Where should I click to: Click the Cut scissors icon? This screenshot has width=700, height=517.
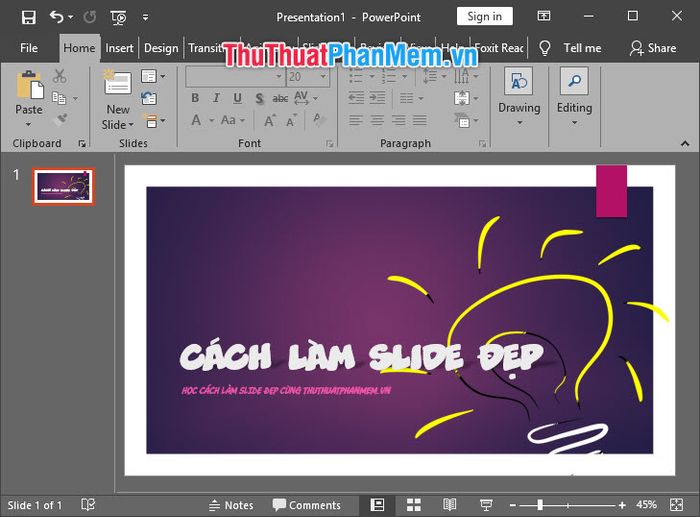(59, 76)
